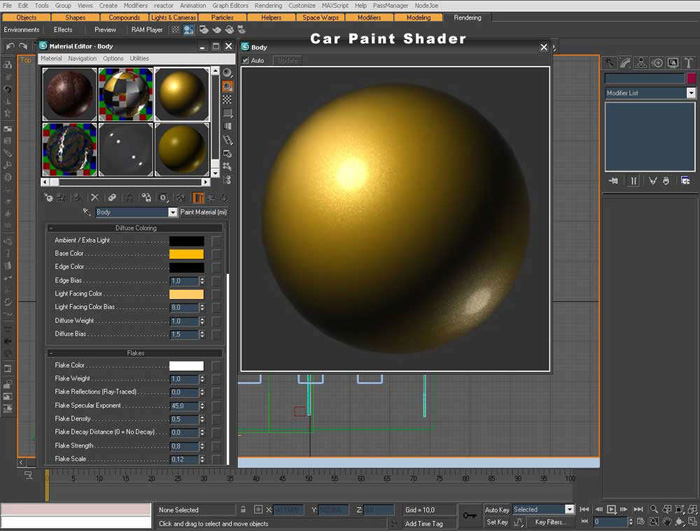Click the Sample Type sphere icon

tap(227, 73)
